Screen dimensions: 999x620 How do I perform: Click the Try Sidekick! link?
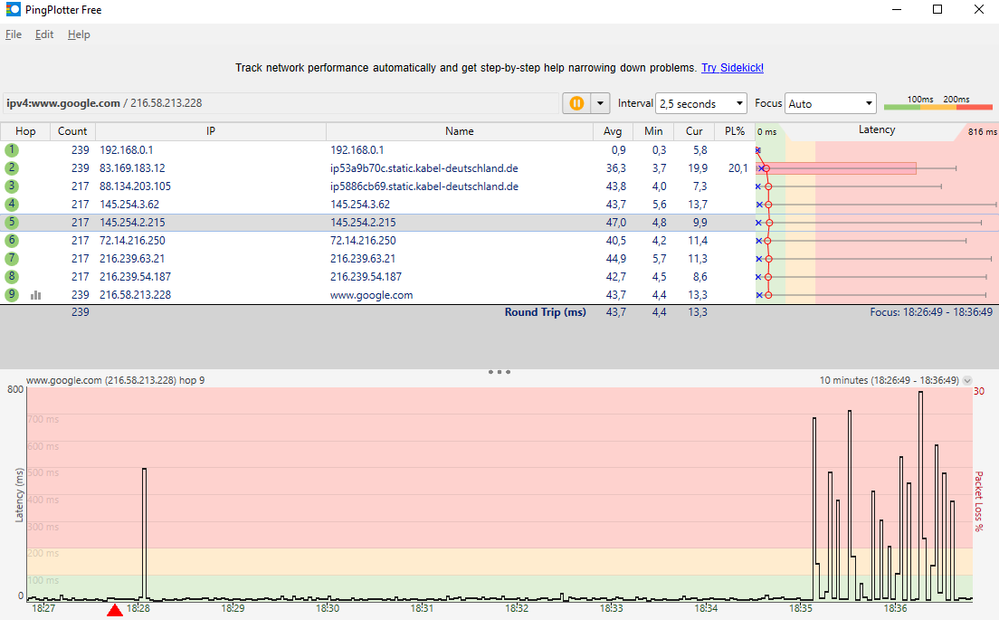click(732, 68)
